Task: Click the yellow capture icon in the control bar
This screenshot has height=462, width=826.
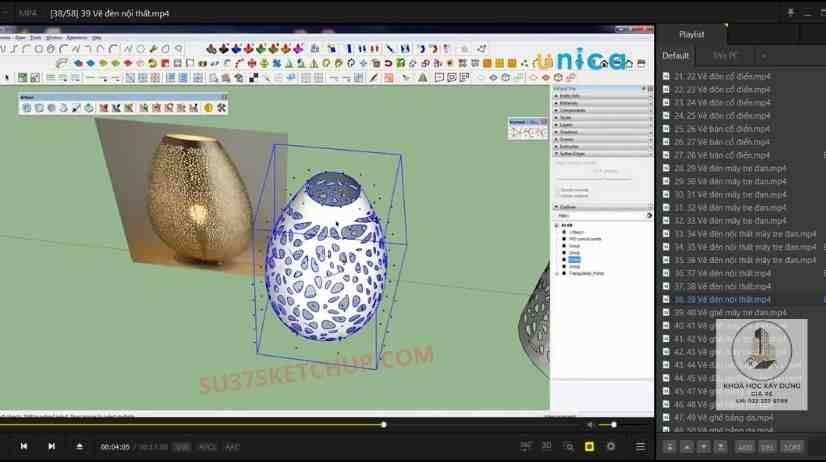Action: (589, 446)
